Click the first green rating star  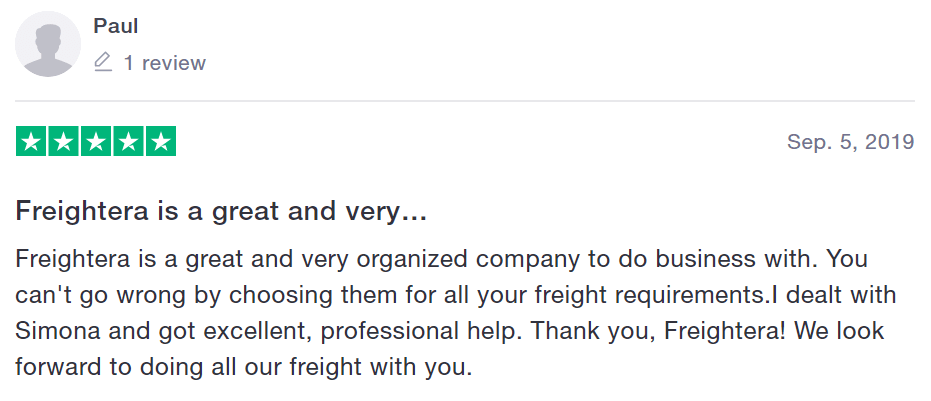point(31,141)
